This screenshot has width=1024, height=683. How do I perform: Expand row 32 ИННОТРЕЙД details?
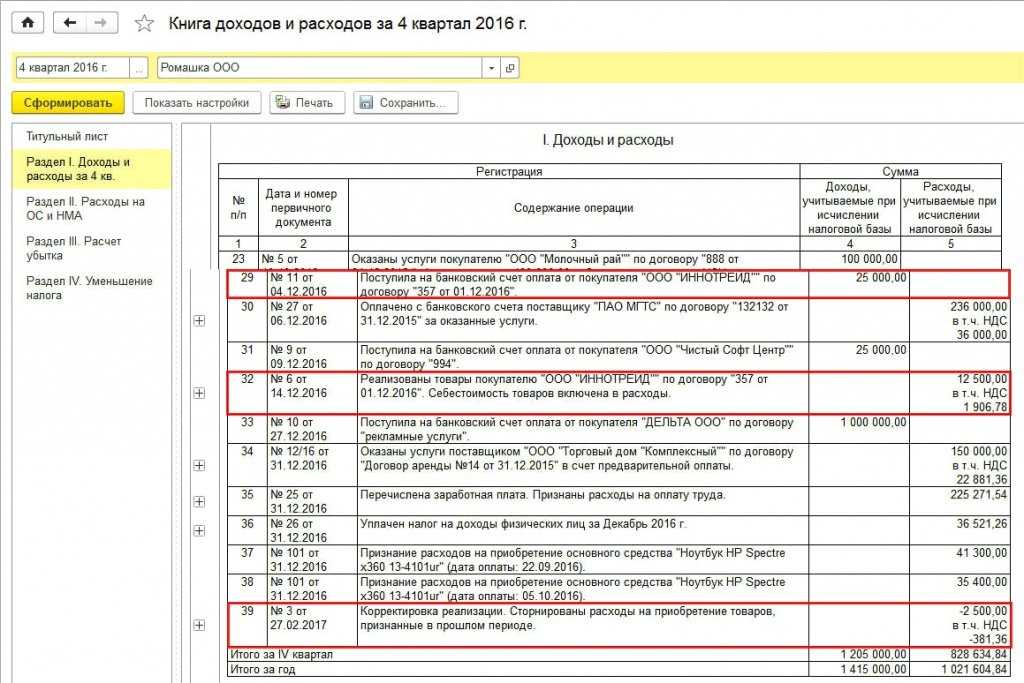pyautogui.click(x=200, y=393)
